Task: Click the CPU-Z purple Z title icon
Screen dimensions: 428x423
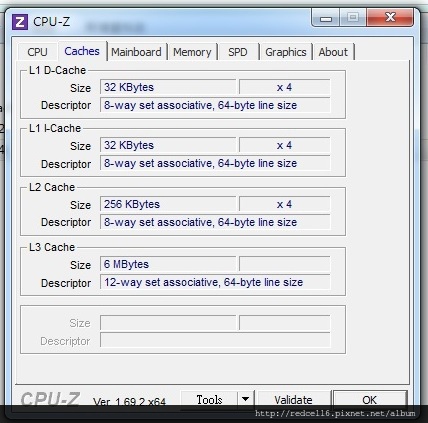Action: coord(20,22)
